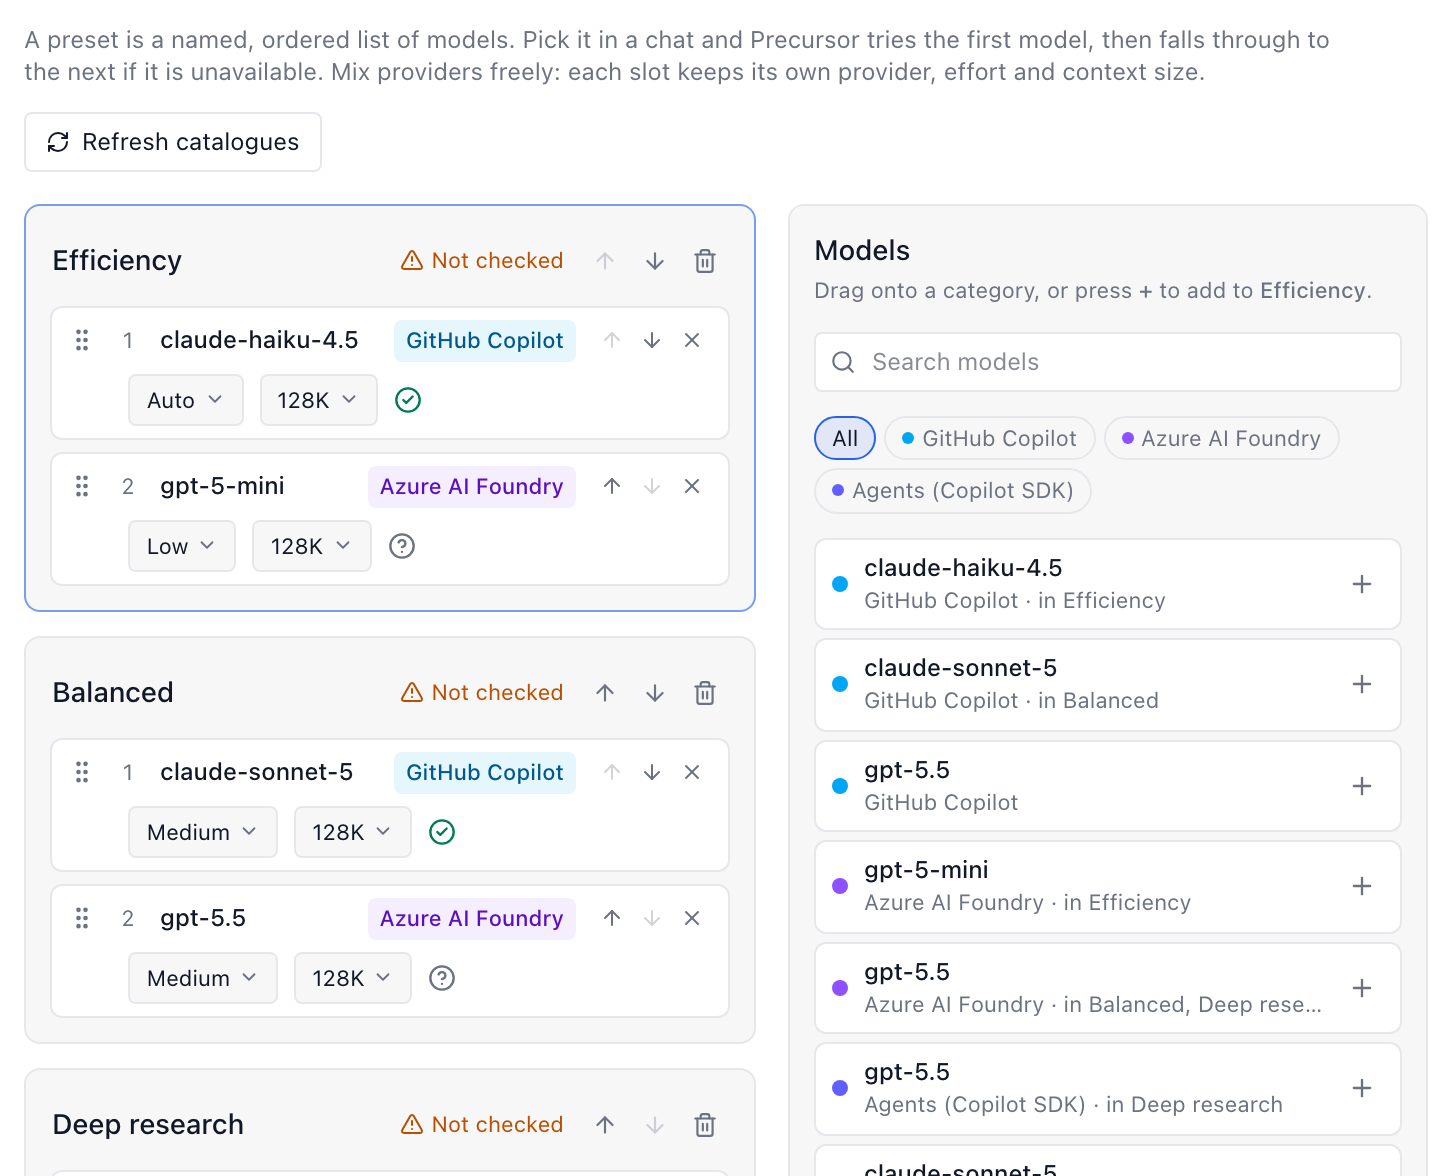1452x1176 pixels.
Task: Filter models by Agents (Copilot SDK)
Action: coord(953,491)
